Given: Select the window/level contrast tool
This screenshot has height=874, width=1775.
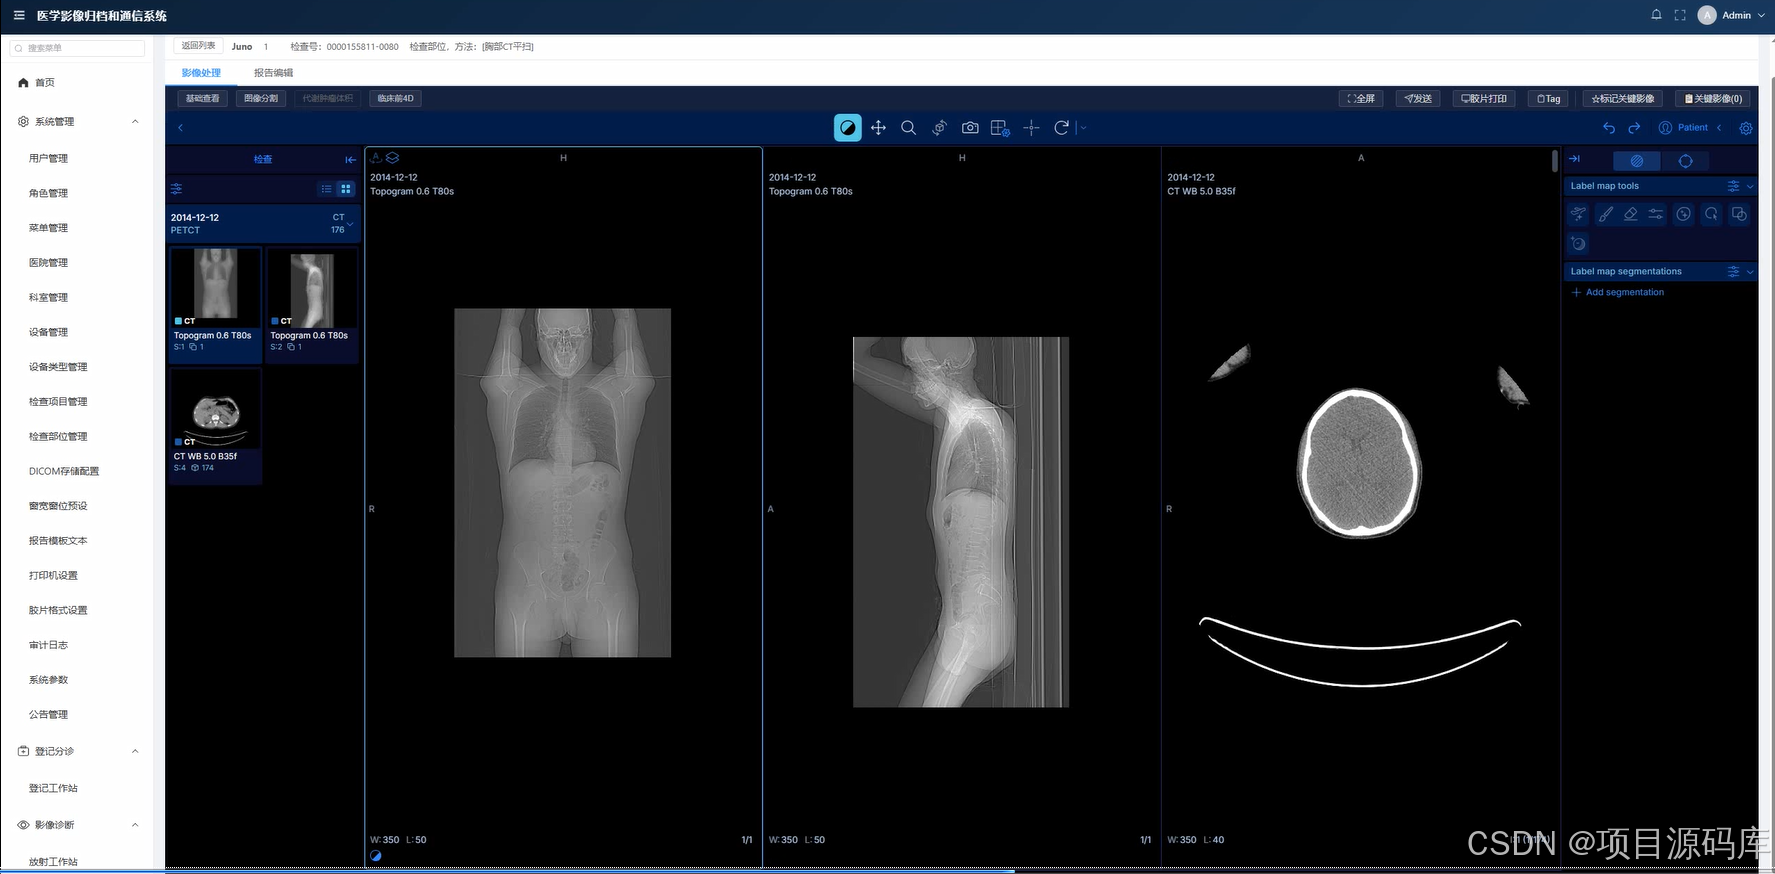Looking at the screenshot, I should [847, 128].
